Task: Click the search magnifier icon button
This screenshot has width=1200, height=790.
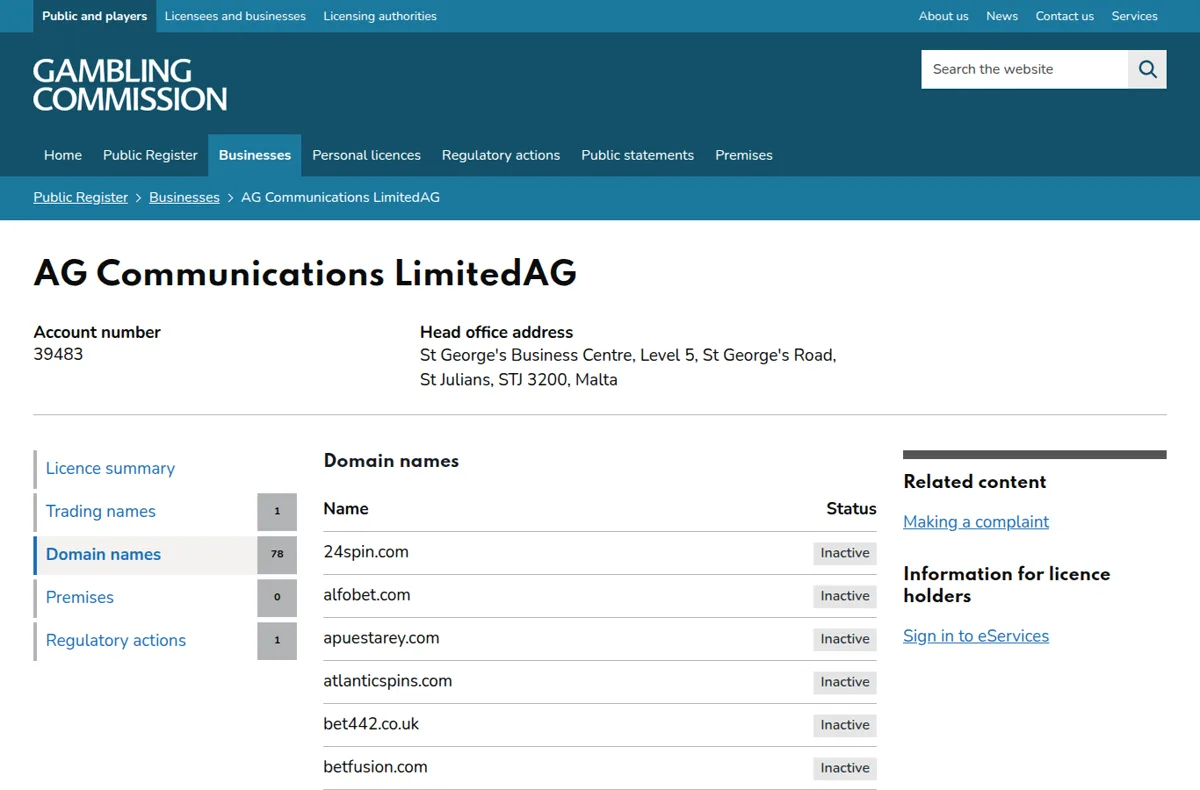Action: click(x=1147, y=69)
